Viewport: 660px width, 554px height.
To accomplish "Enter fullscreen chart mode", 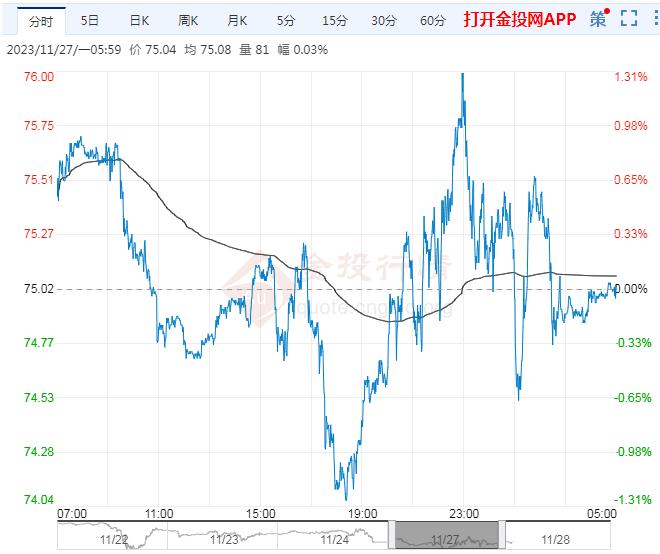I will (x=627, y=19).
